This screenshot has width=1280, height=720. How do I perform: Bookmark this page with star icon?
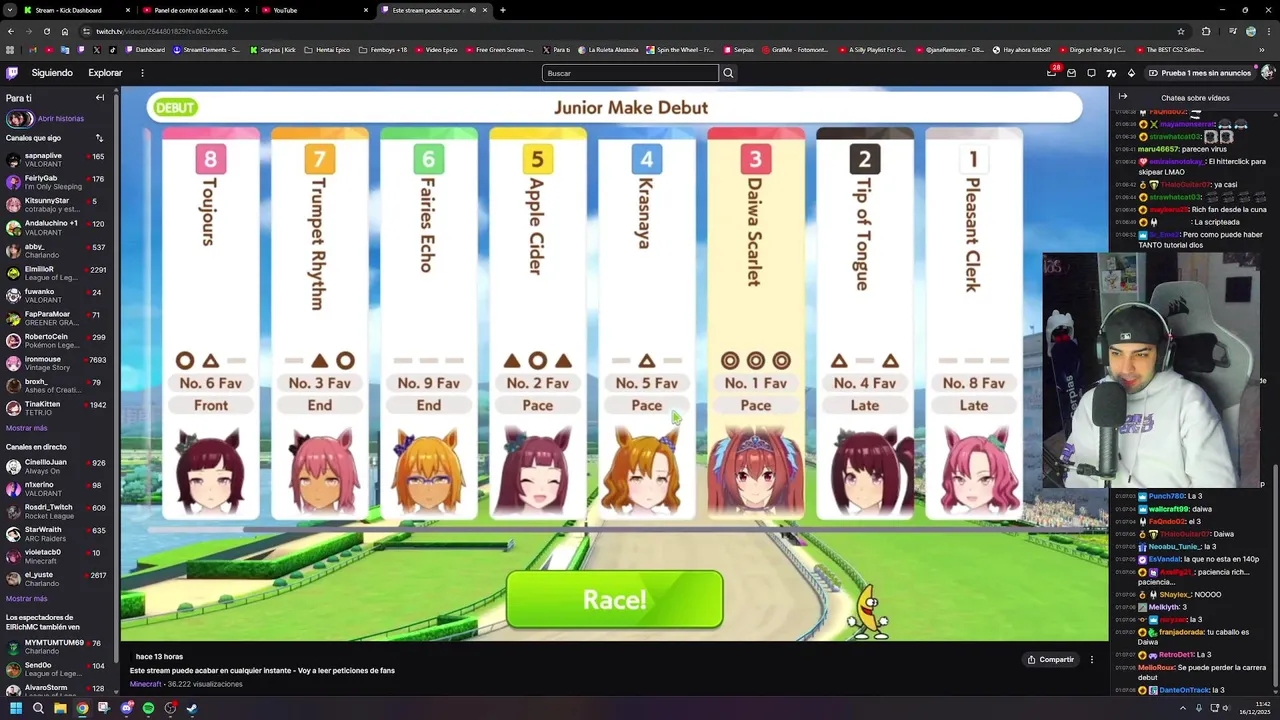pyautogui.click(x=1181, y=31)
